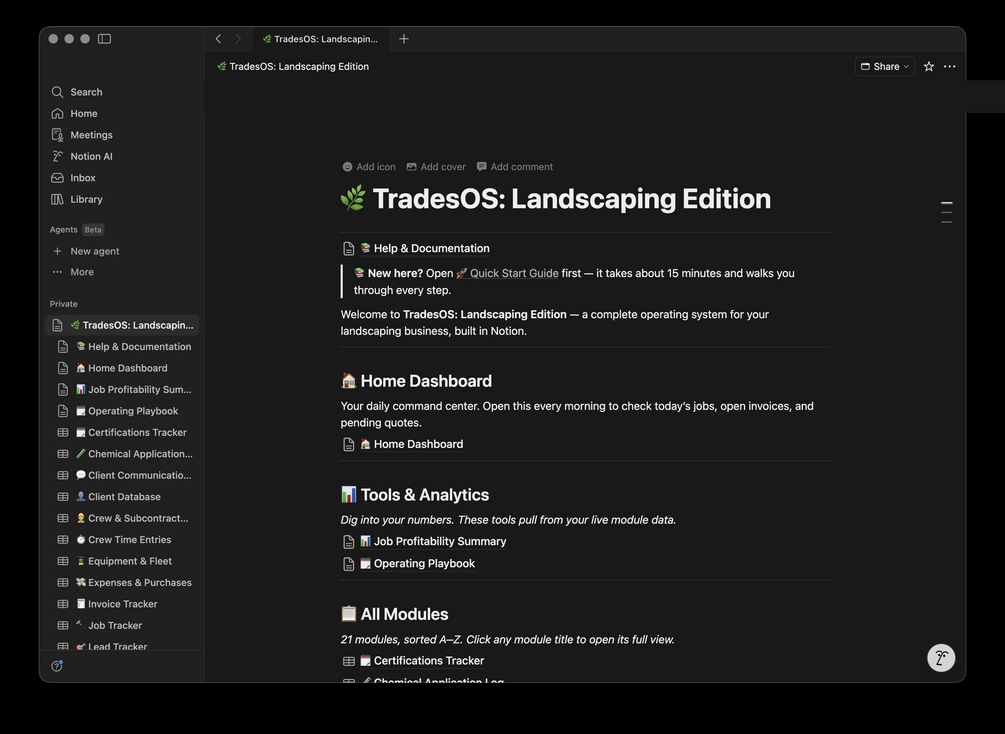Viewport: 1005px width, 734px height.
Task: Open Job Profitability Sum... in sidebar
Action: (122, 389)
